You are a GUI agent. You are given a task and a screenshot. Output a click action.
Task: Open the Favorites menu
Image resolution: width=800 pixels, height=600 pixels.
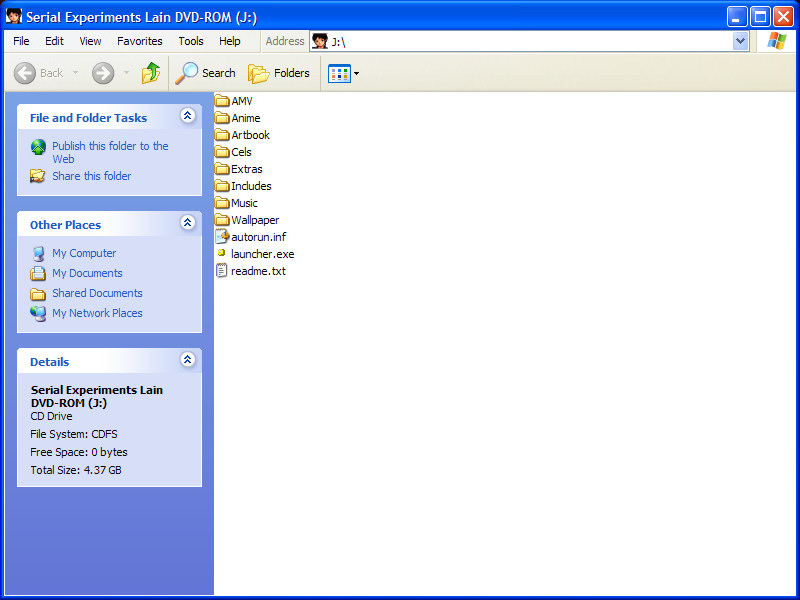tap(139, 41)
